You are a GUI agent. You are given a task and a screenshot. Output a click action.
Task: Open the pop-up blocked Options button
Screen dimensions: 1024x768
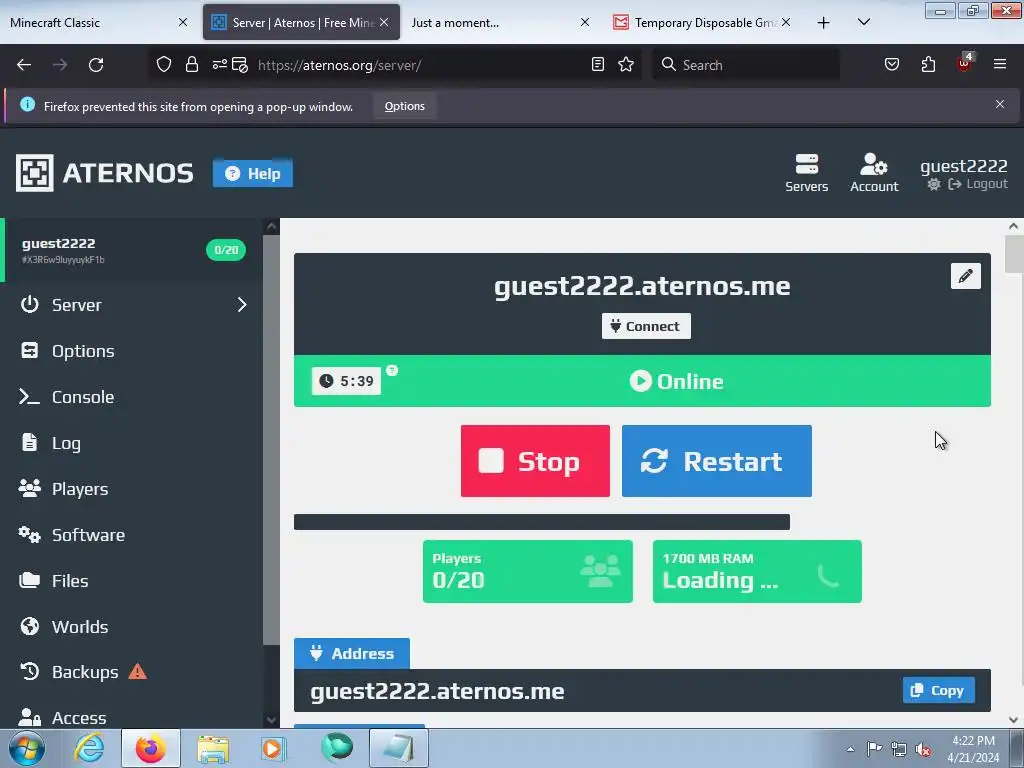coord(404,106)
